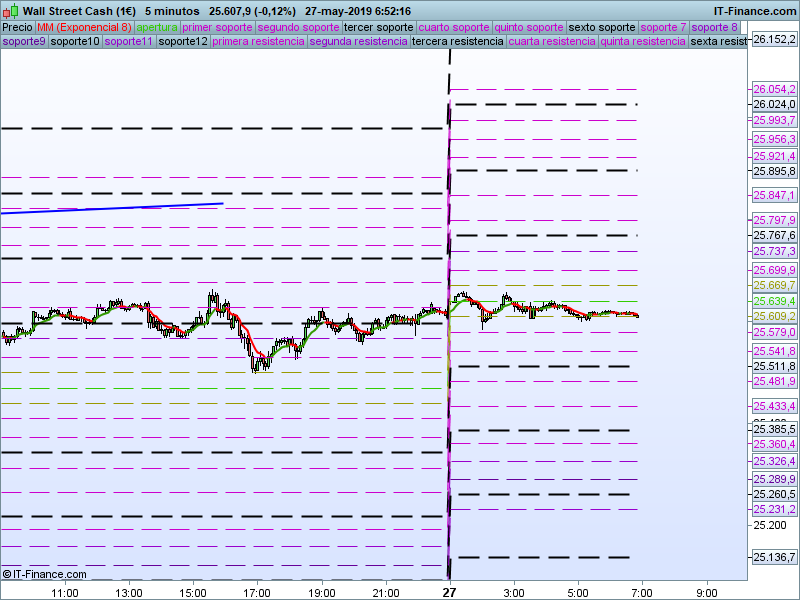Select the quinta resistencia label

pyautogui.click(x=643, y=41)
